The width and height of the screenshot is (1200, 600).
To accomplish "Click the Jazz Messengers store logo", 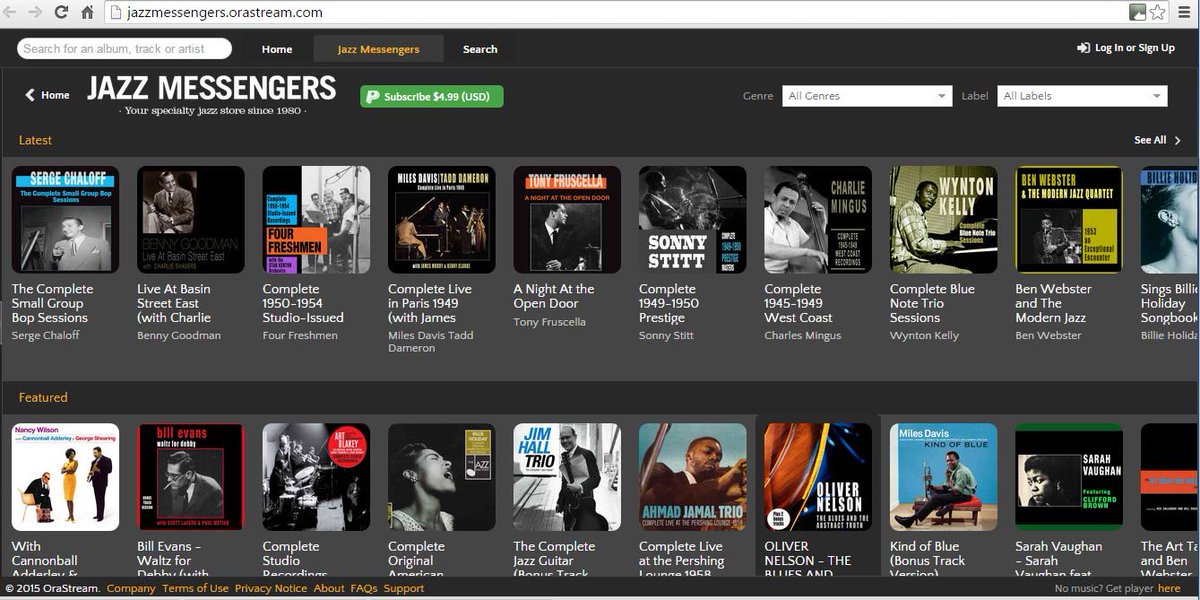I will coord(211,95).
